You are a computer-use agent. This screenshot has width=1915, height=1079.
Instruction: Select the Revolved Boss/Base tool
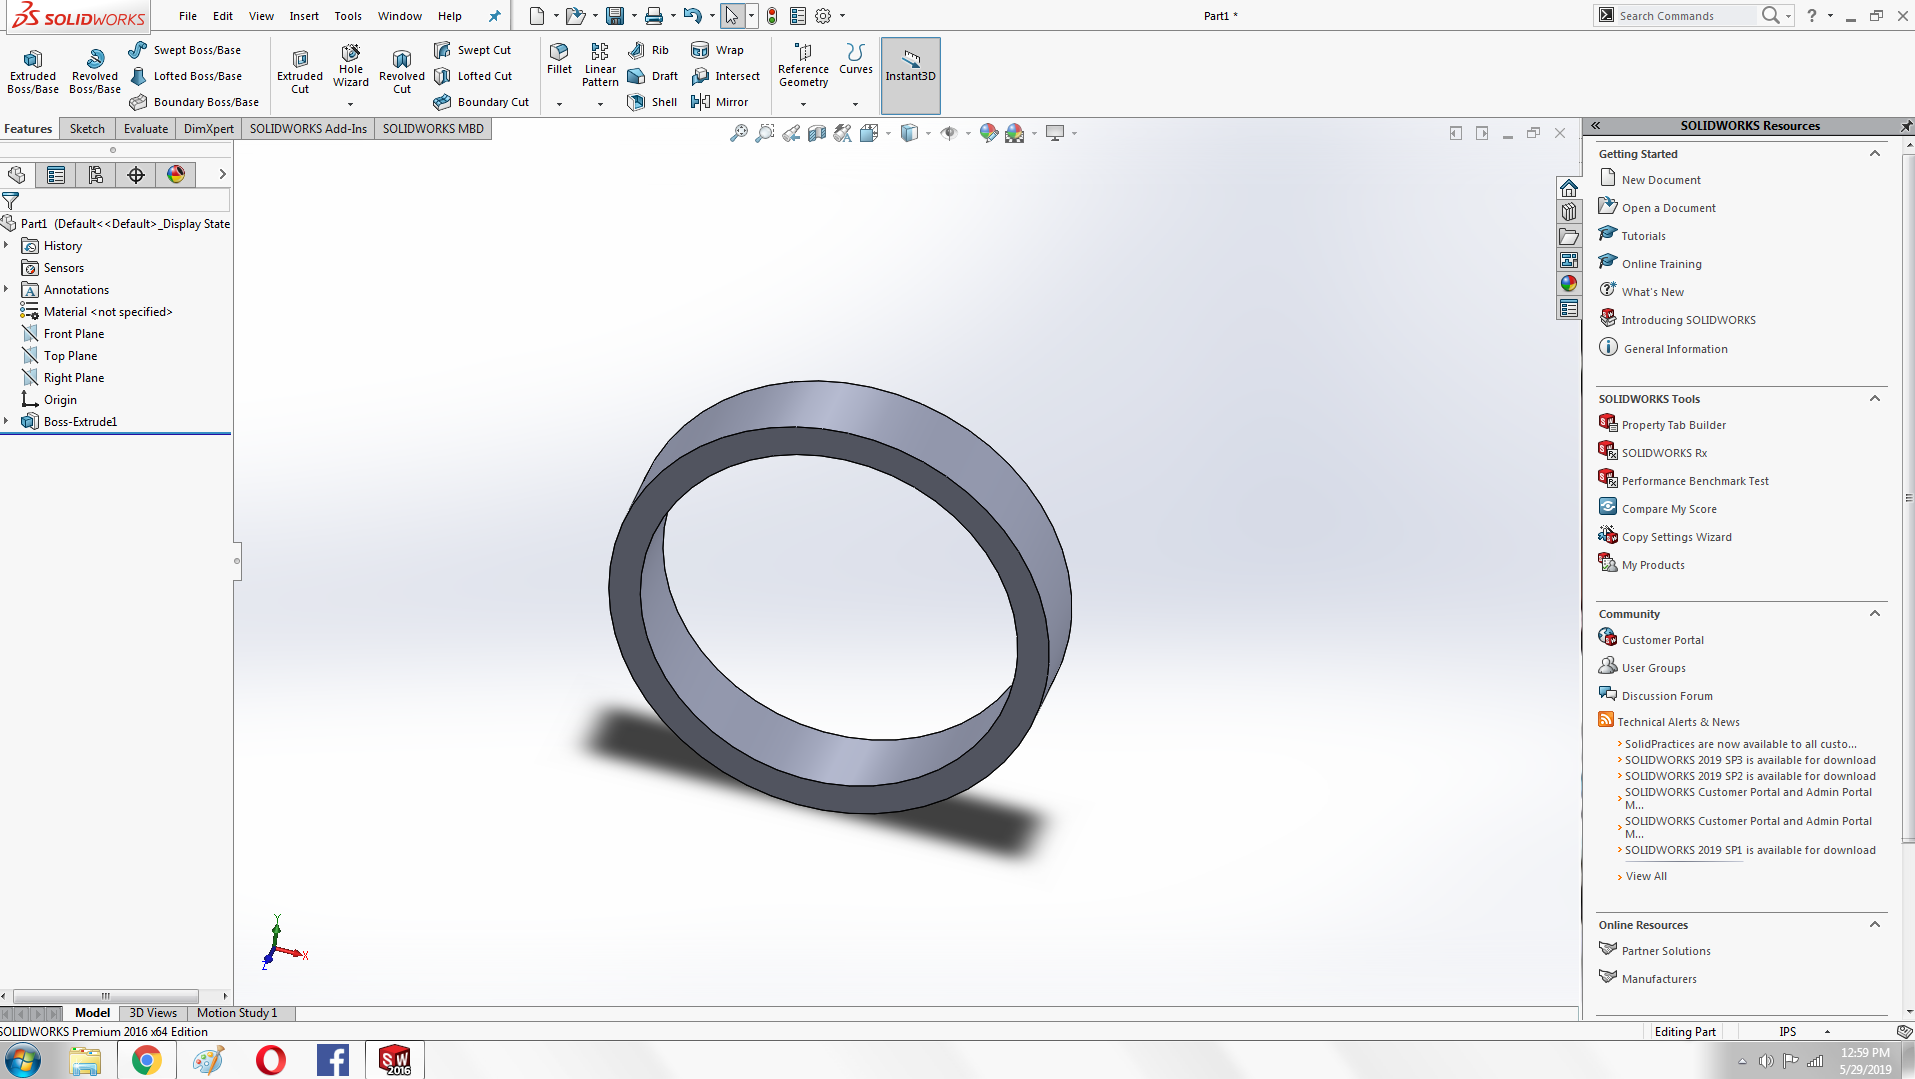pos(95,72)
